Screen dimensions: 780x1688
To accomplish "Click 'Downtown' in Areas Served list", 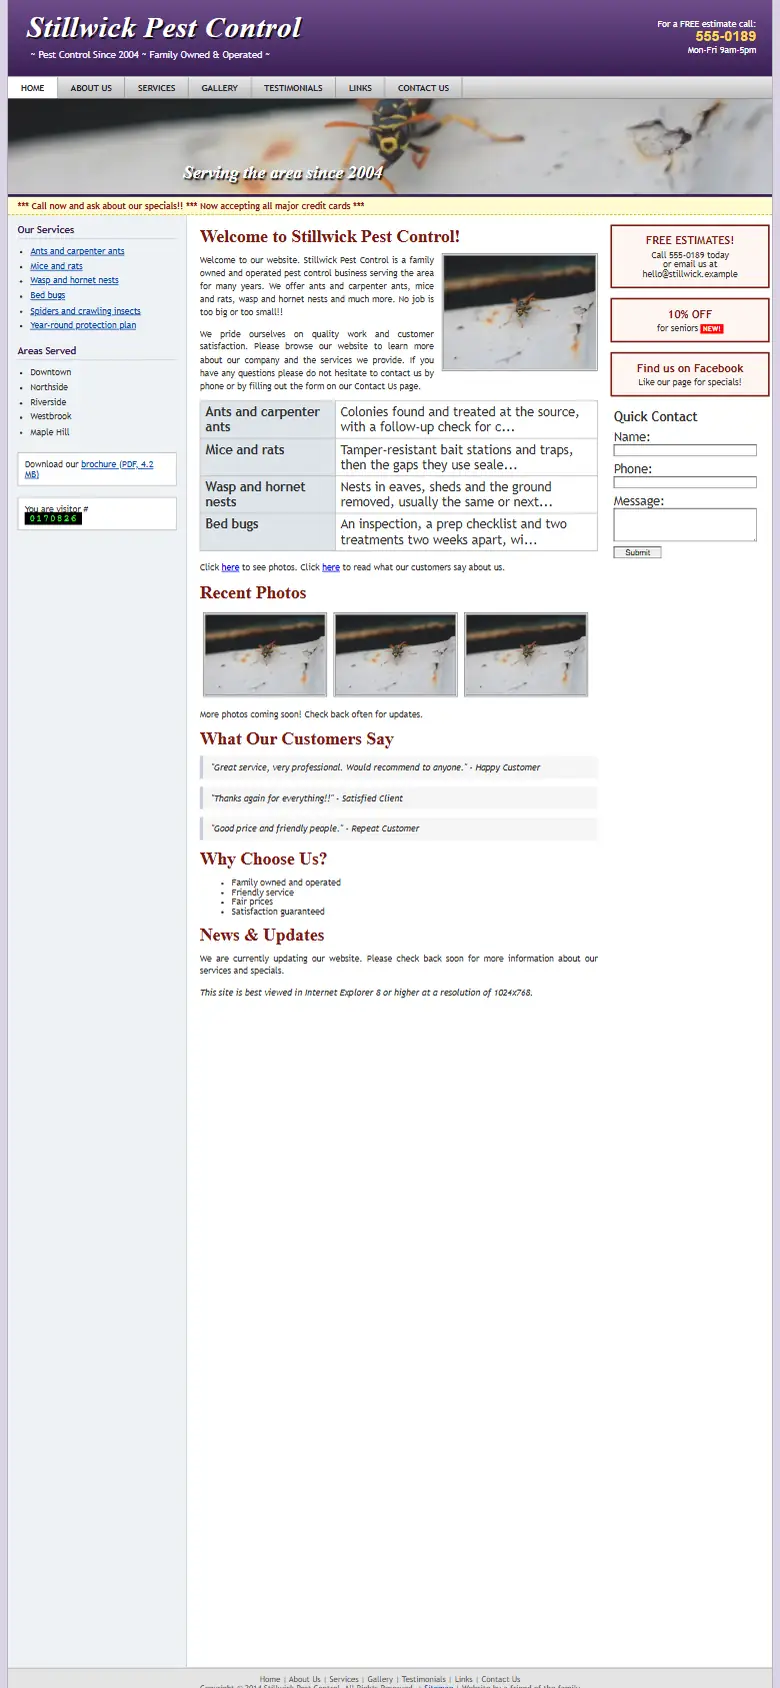I will pos(50,372).
